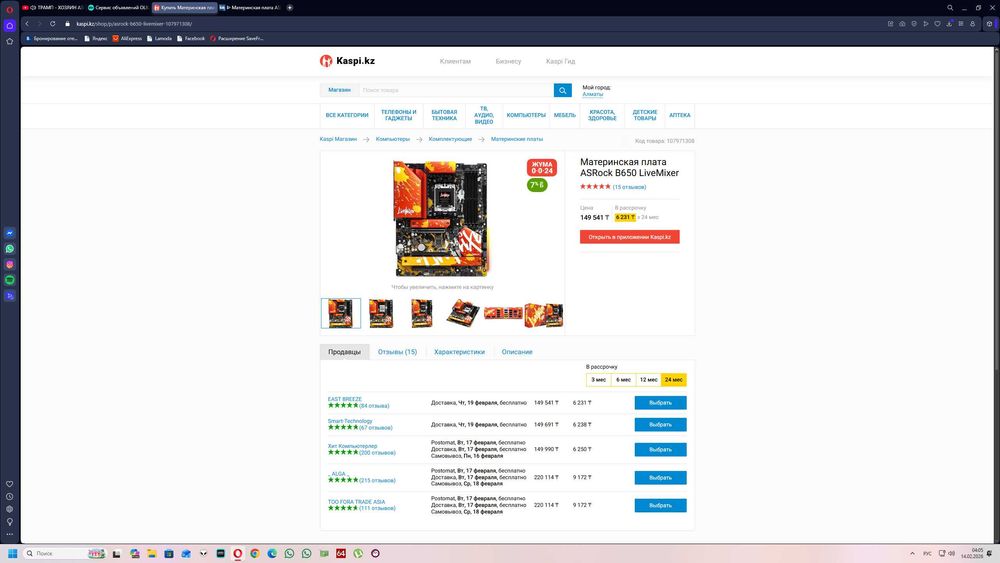Open uTorrent from the taskbar
The width and height of the screenshot is (1000, 563).
click(358, 553)
